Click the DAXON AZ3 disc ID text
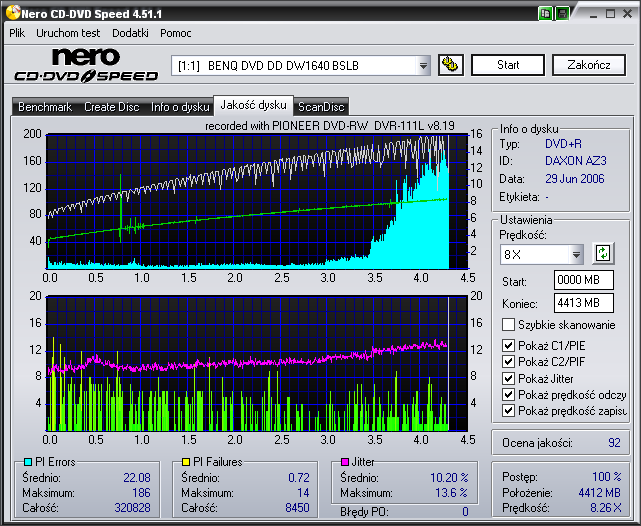The width and height of the screenshot is (641, 526). click(x=576, y=161)
